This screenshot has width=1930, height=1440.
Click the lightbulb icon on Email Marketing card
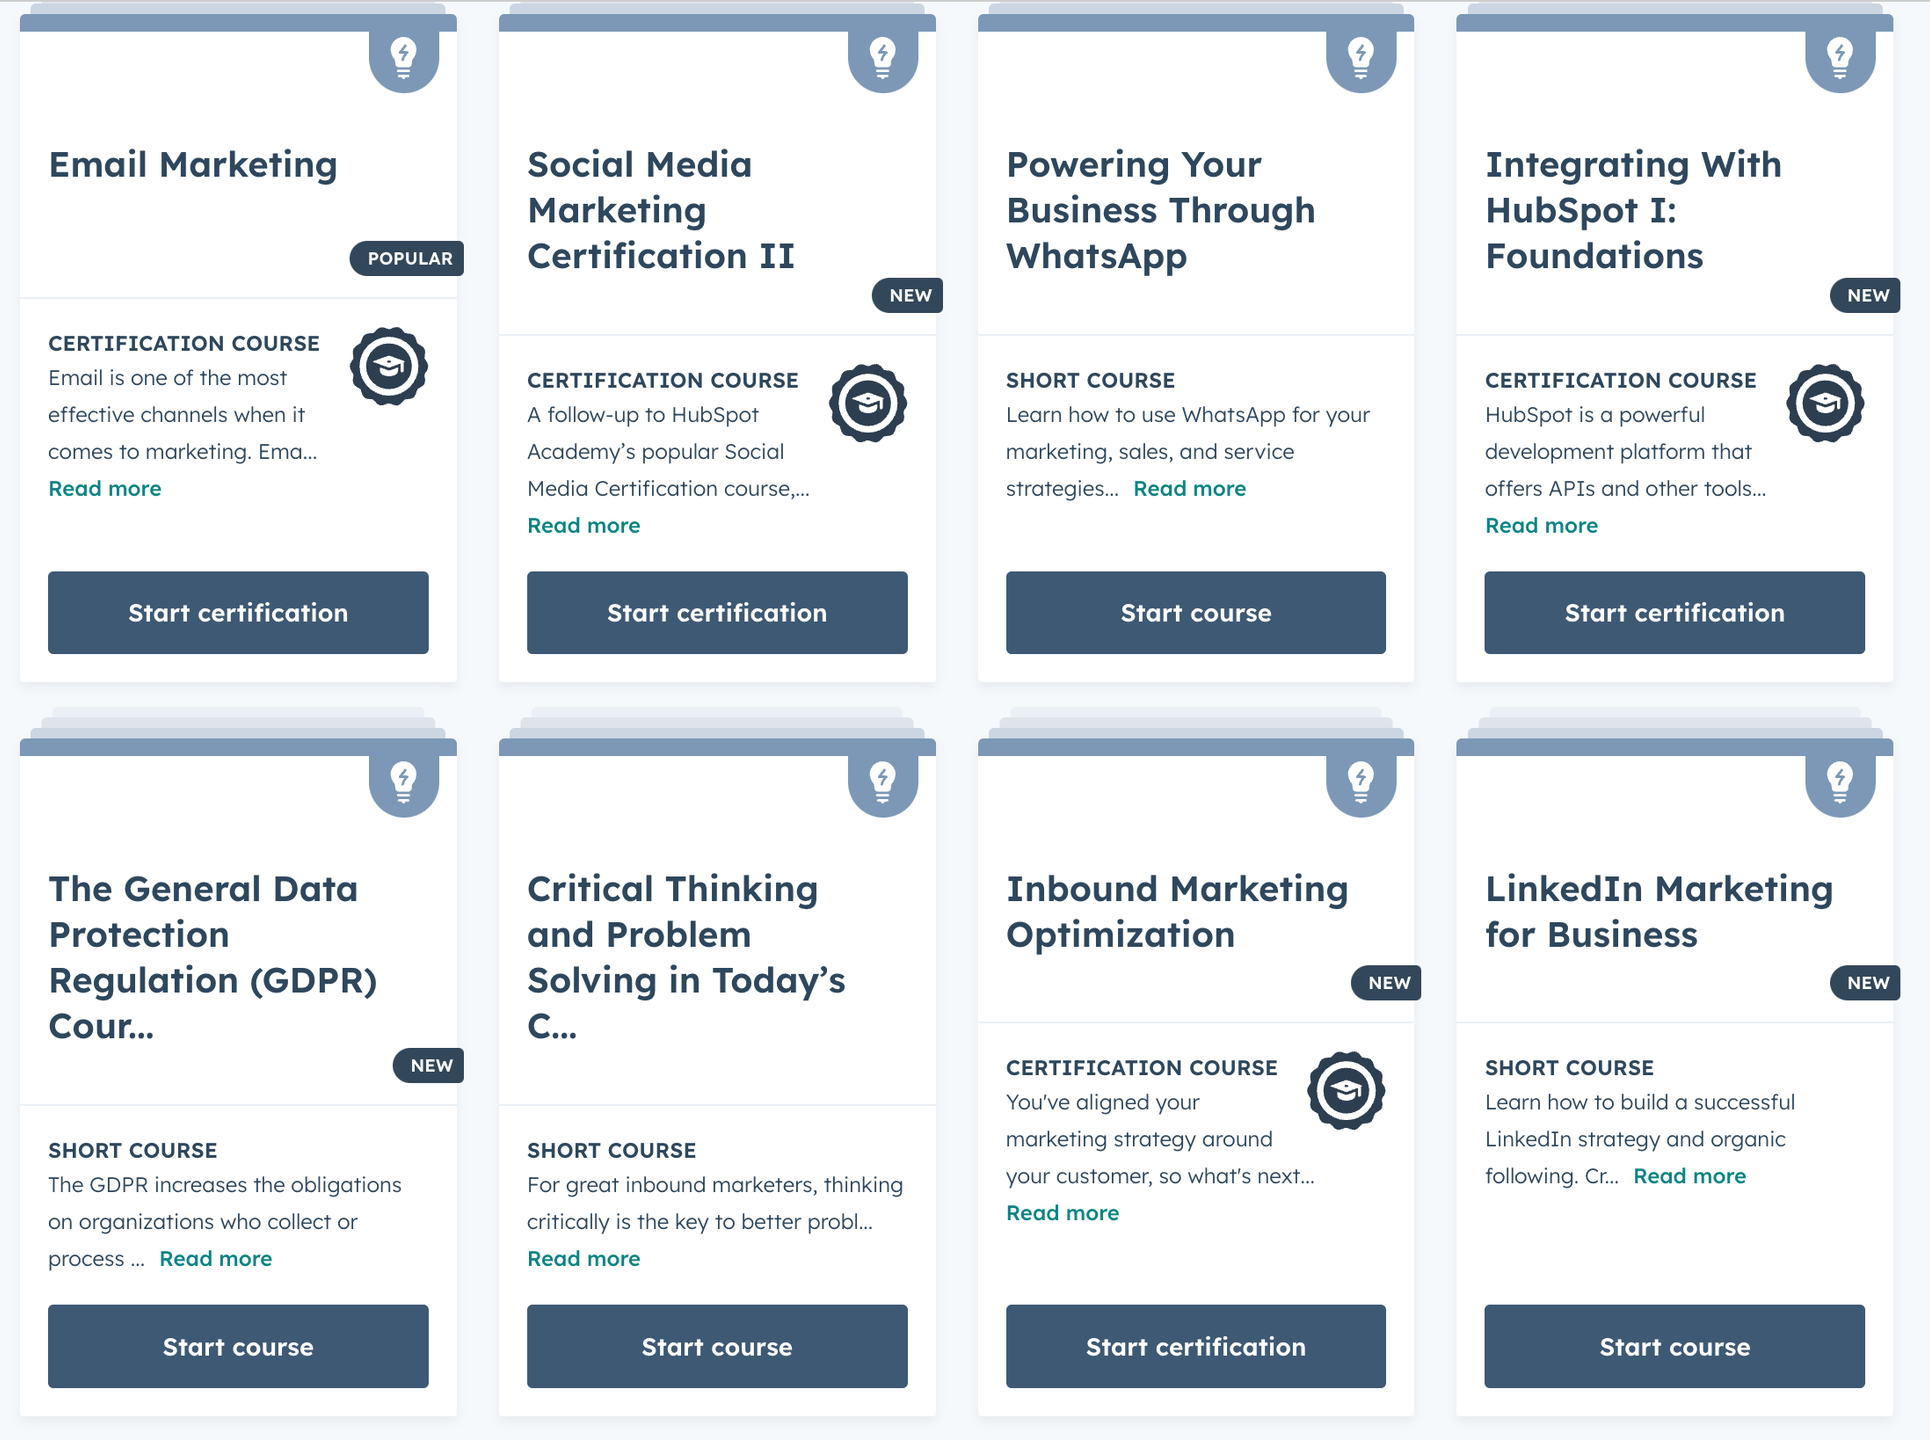(403, 57)
